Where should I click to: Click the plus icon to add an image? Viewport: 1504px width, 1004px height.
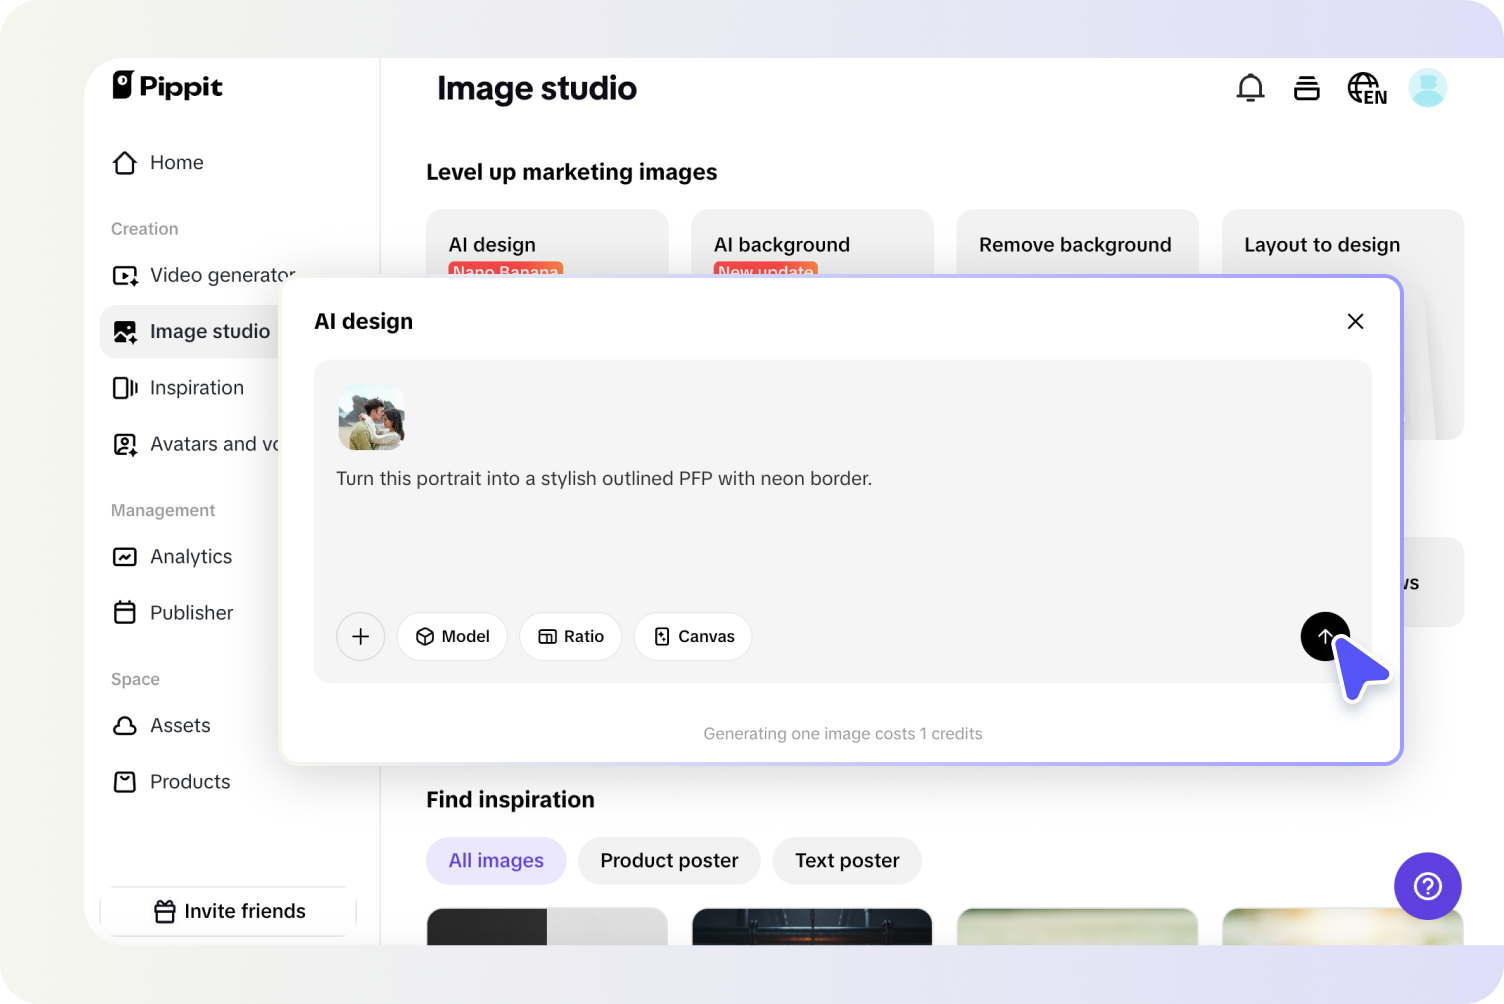(360, 636)
